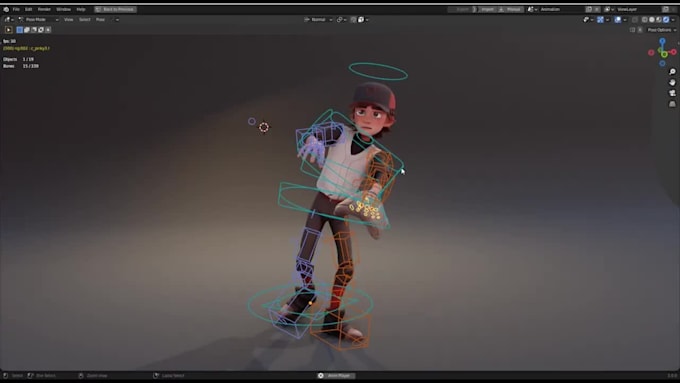Screen dimensions: 680x383
Task: Click the Pinout button in top bar
Action: [510, 9]
